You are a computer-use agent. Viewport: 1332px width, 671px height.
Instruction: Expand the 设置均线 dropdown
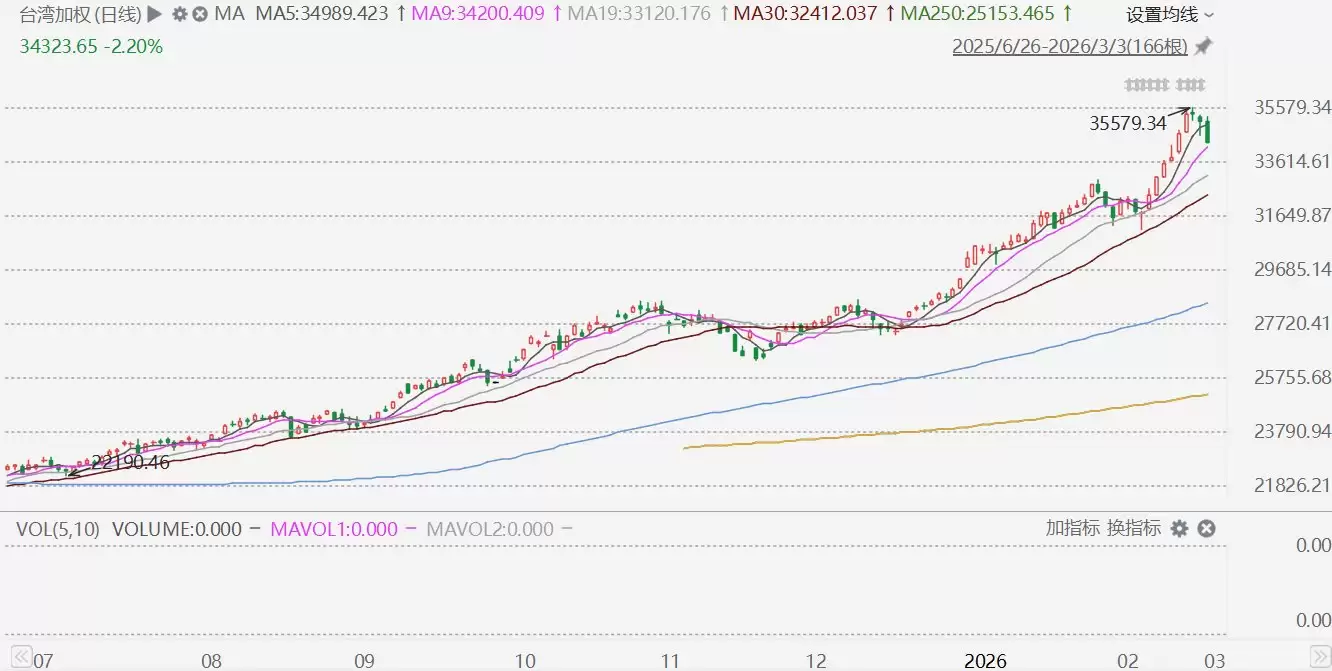[1170, 14]
